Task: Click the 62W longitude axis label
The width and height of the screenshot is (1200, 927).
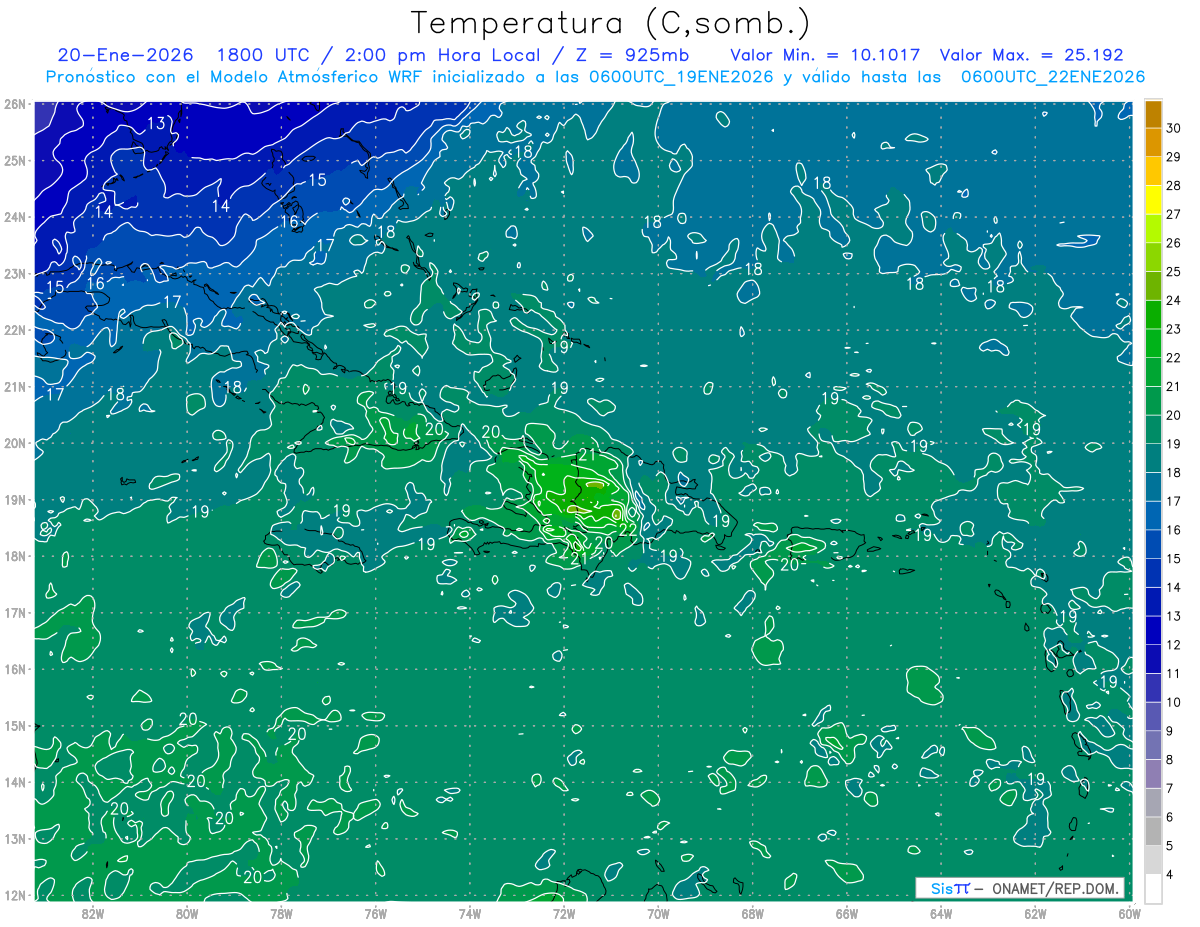Action: tap(1035, 913)
